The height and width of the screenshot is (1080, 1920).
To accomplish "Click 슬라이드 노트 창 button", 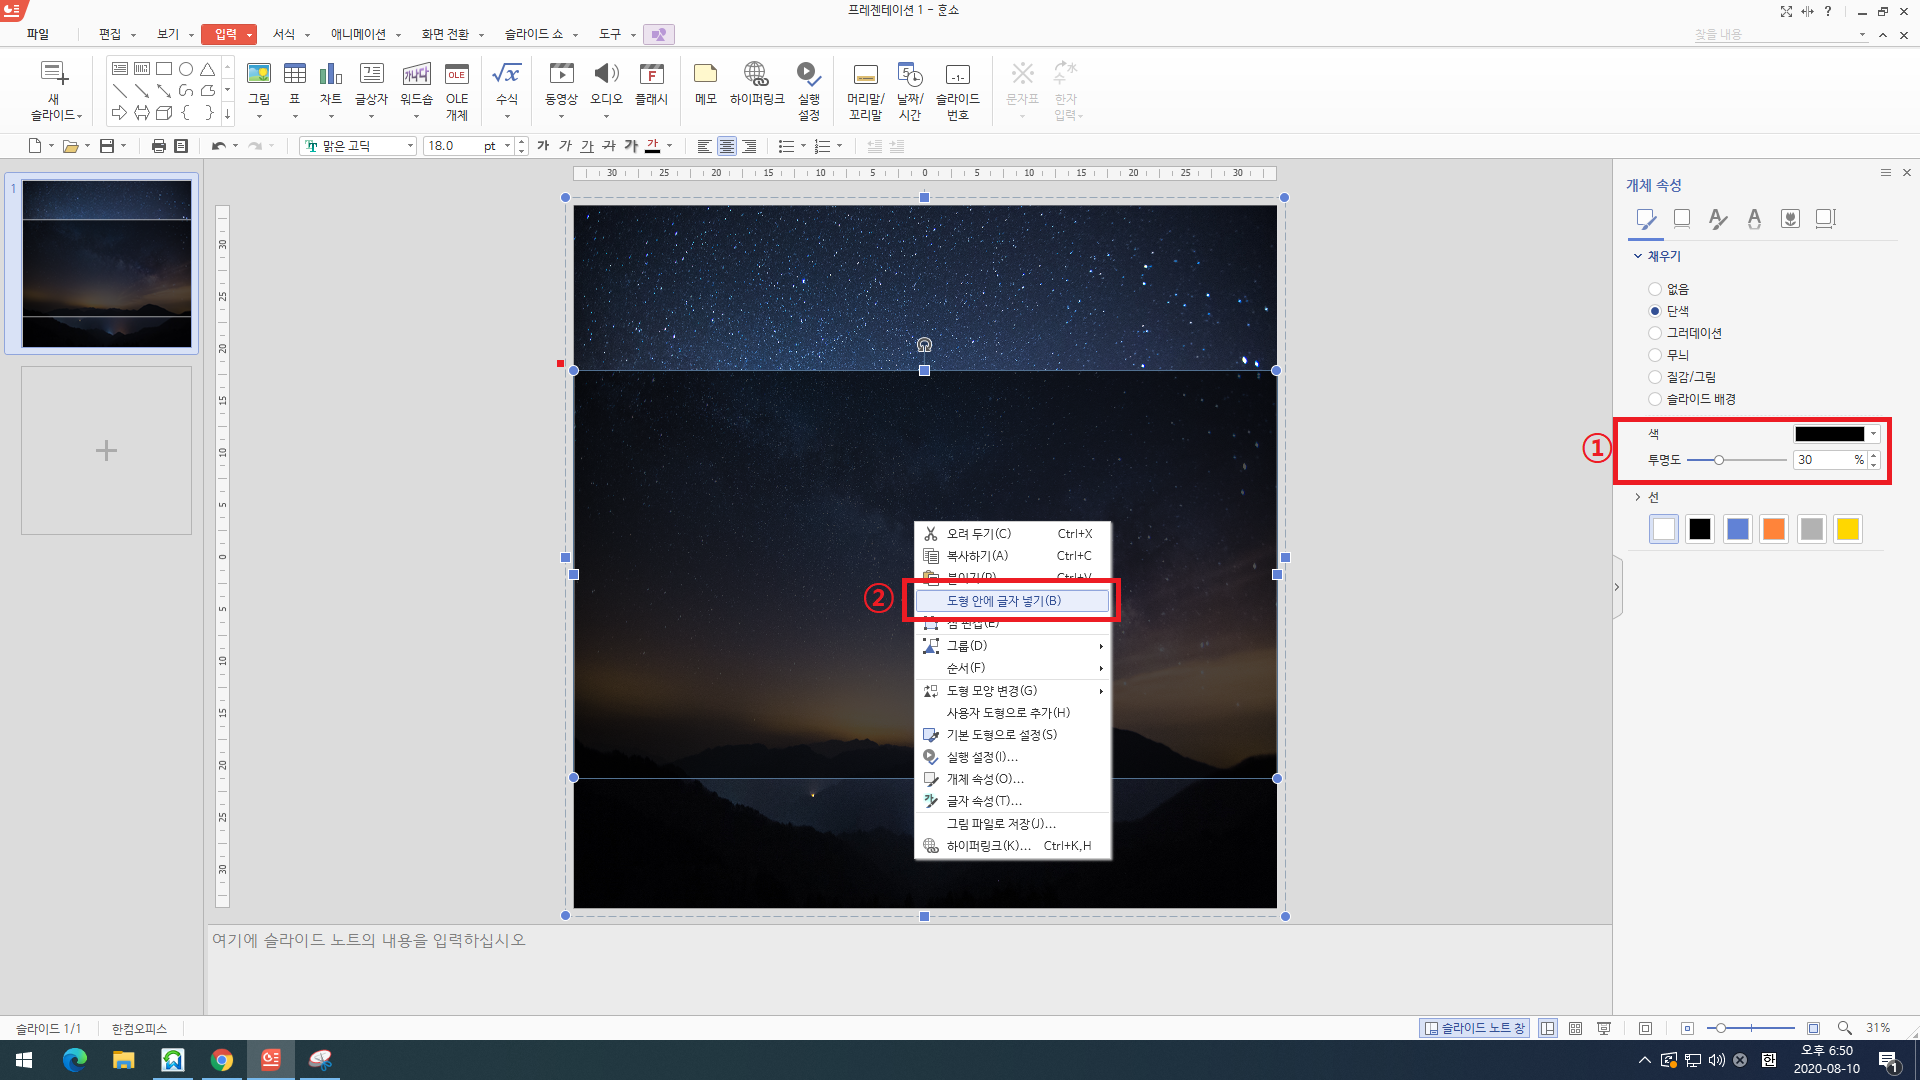I will coord(1475,1028).
